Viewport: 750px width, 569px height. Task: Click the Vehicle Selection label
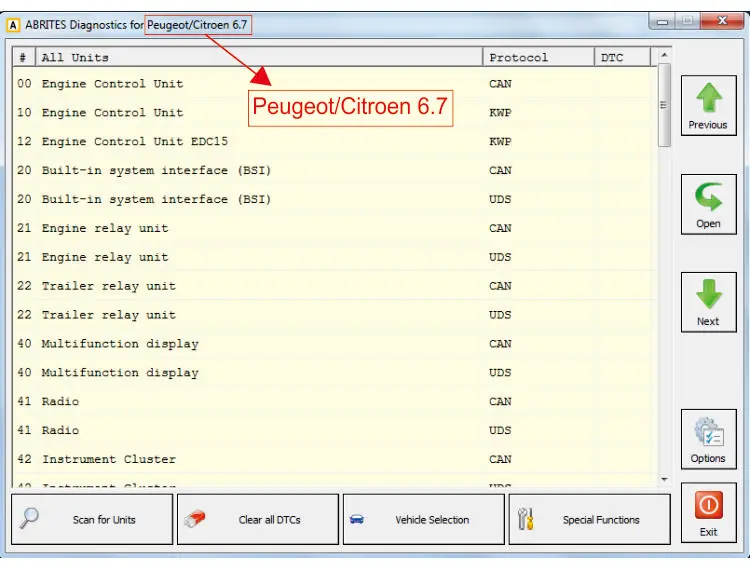click(432, 520)
